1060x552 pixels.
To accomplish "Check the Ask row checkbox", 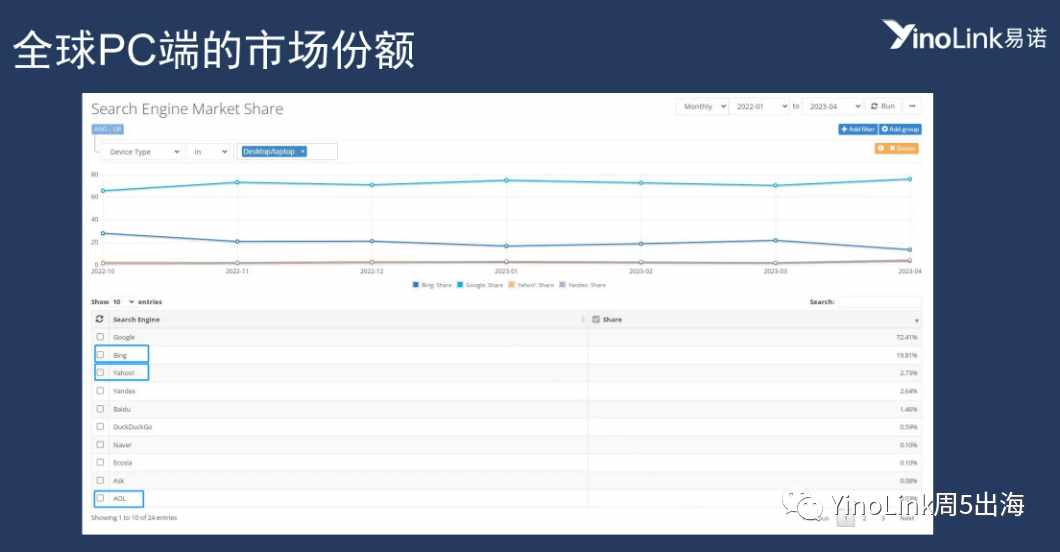I will [x=100, y=480].
